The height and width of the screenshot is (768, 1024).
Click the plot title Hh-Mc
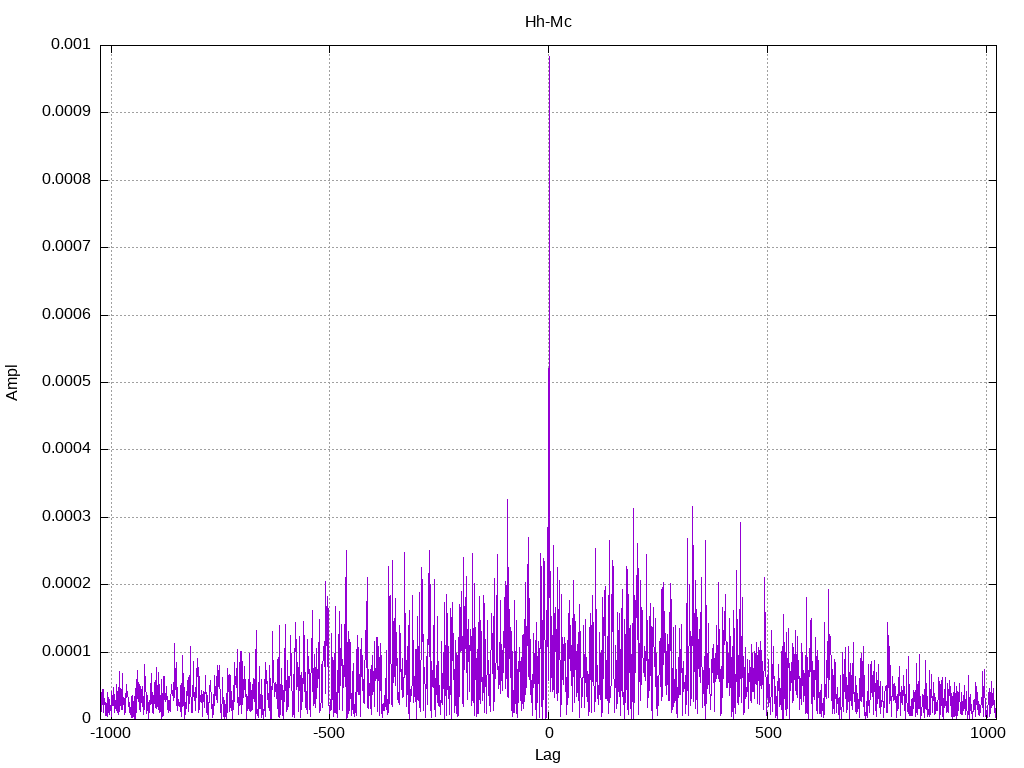tap(548, 22)
